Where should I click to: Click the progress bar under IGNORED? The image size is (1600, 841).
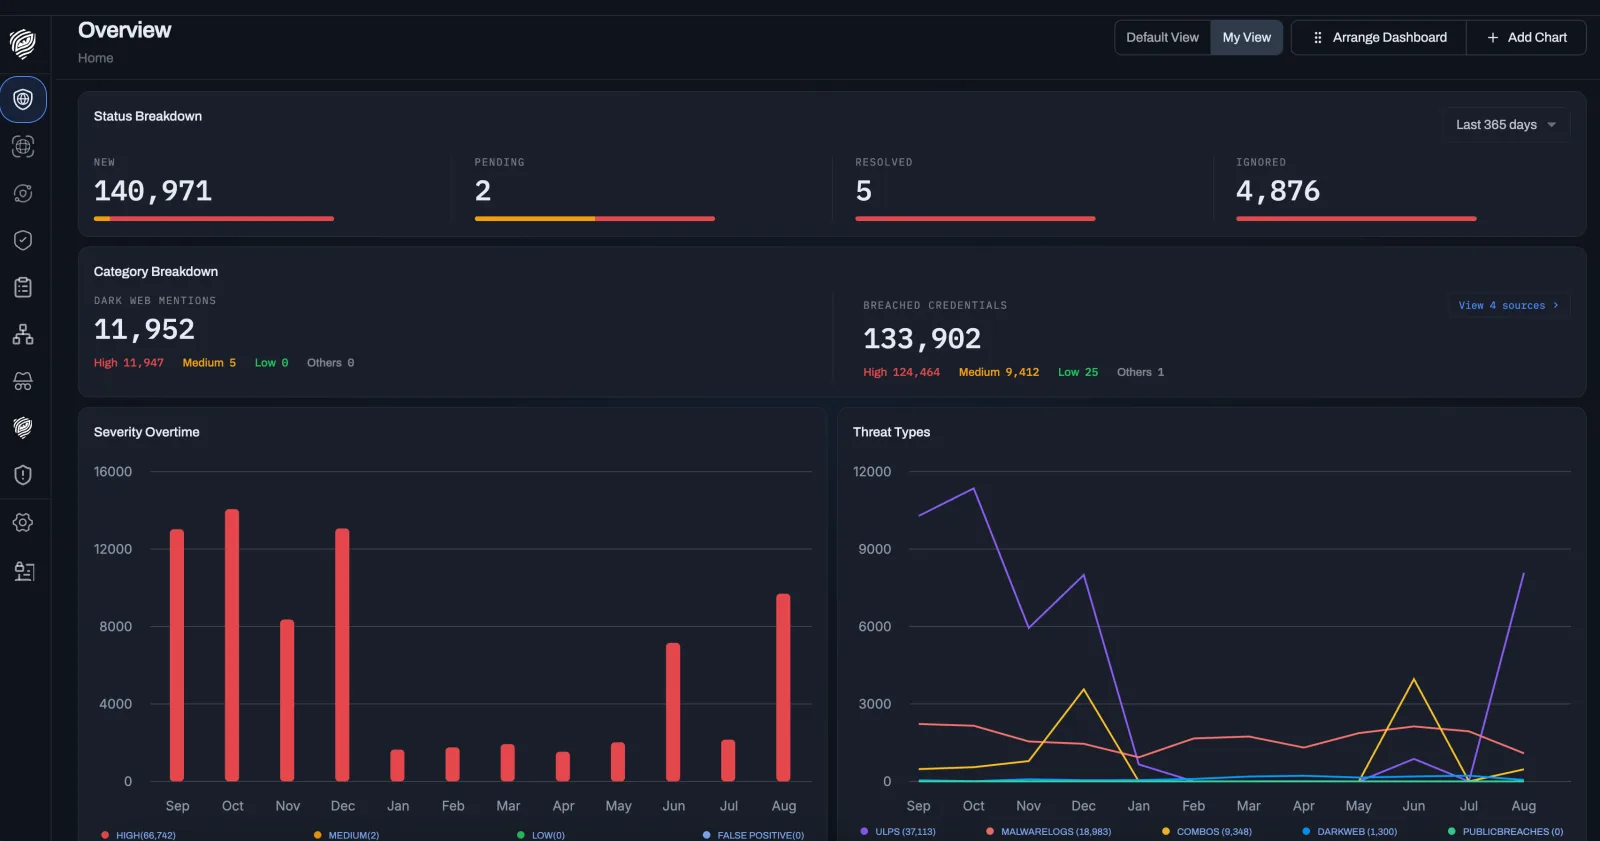tap(1356, 218)
